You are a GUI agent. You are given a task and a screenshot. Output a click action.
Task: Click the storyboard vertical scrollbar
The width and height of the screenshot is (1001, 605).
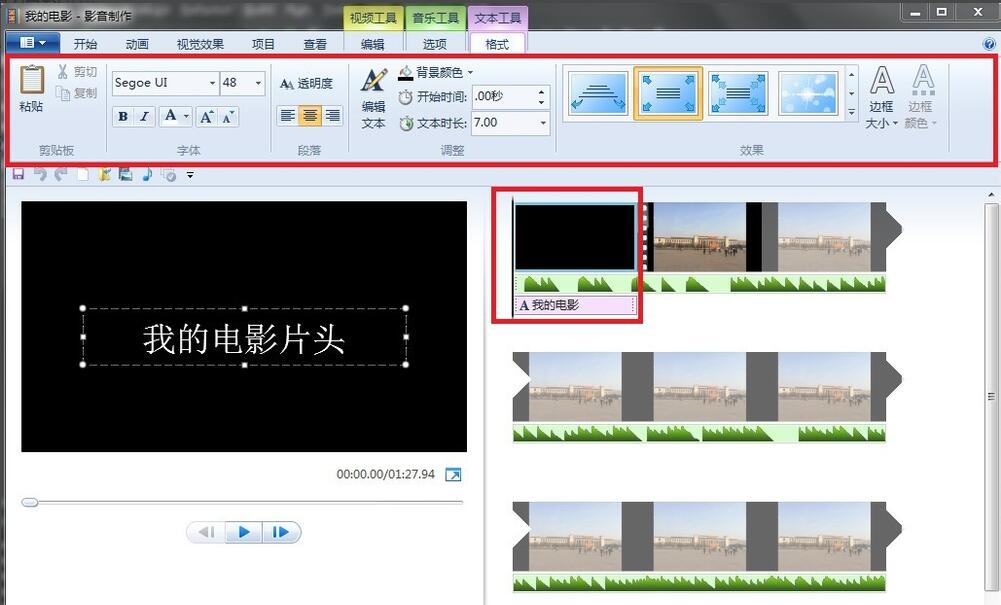tap(991, 399)
